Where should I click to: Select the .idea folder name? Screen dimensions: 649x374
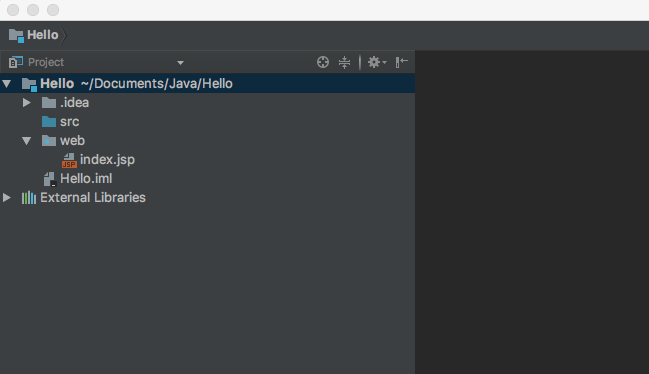click(x=75, y=103)
